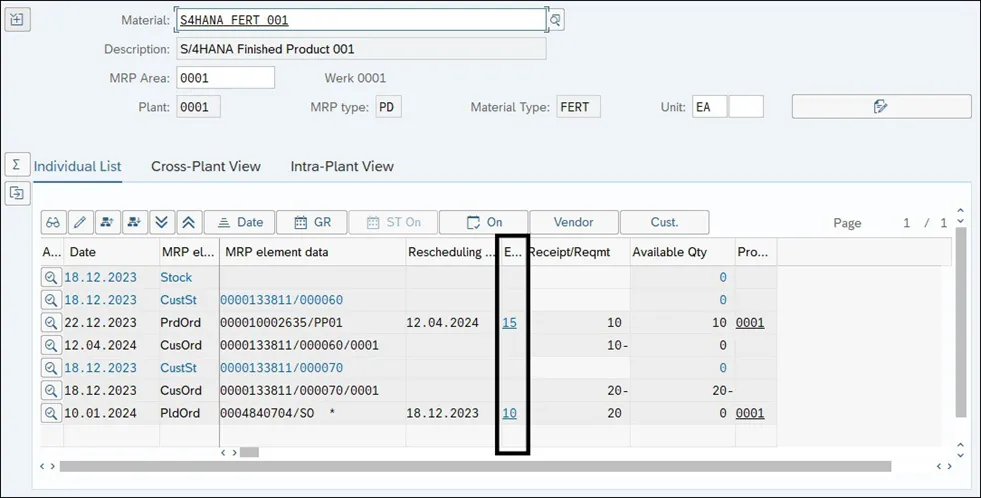Open the Material search help icon
981x498 pixels.
(x=555, y=20)
